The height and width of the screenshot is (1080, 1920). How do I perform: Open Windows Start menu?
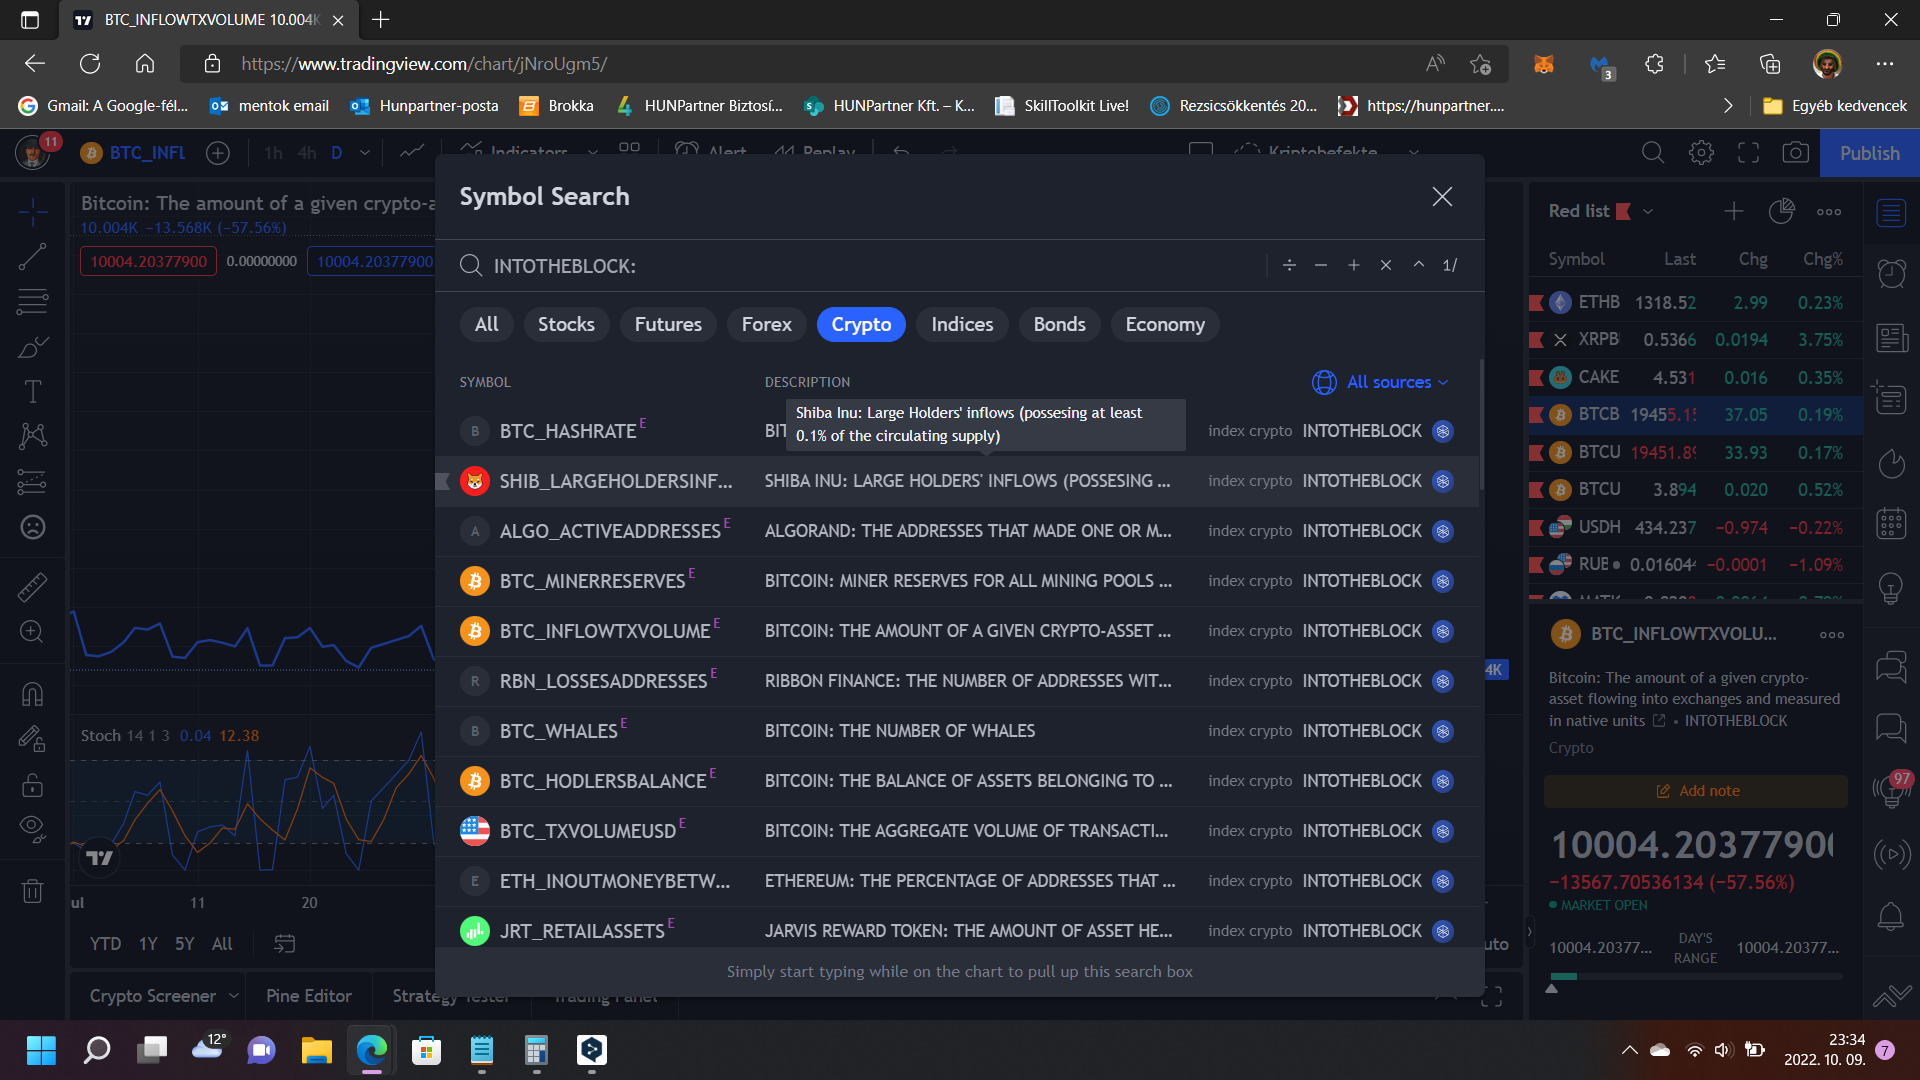click(x=41, y=1050)
